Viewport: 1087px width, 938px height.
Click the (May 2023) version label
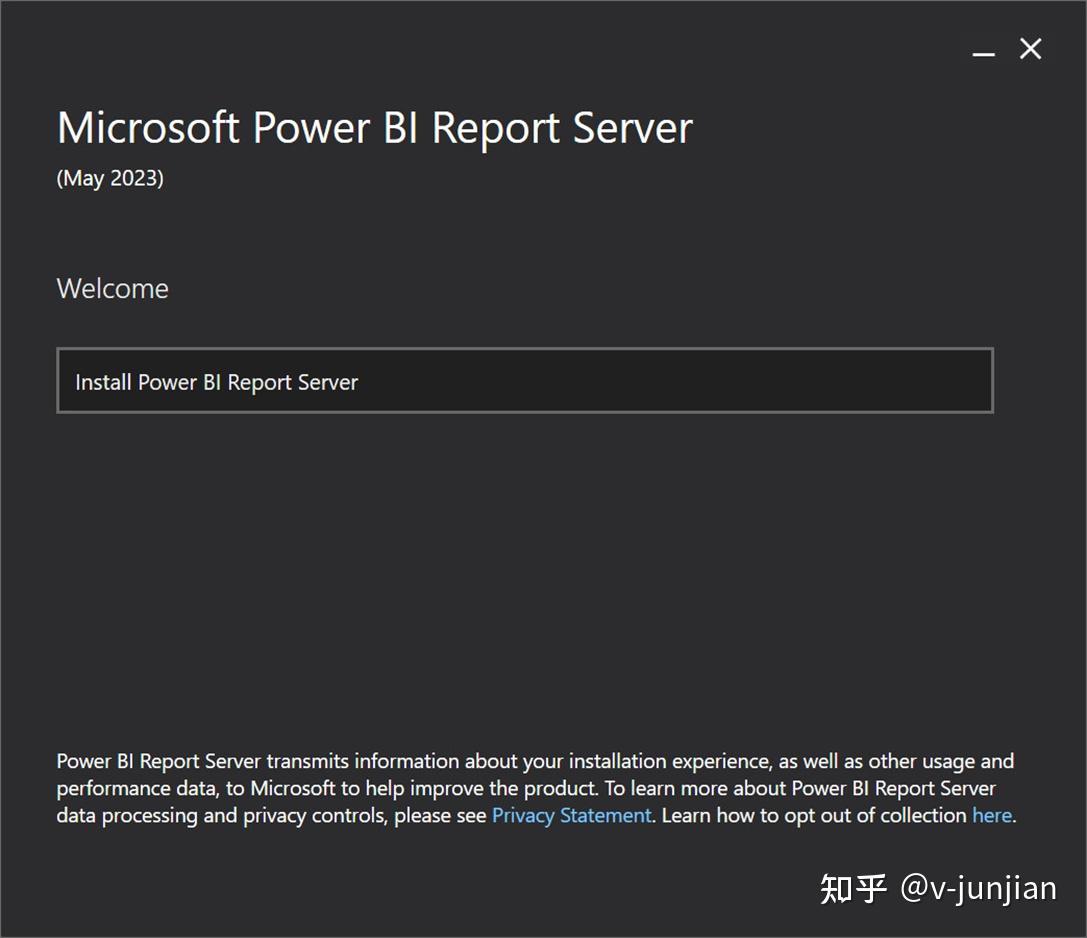click(110, 178)
